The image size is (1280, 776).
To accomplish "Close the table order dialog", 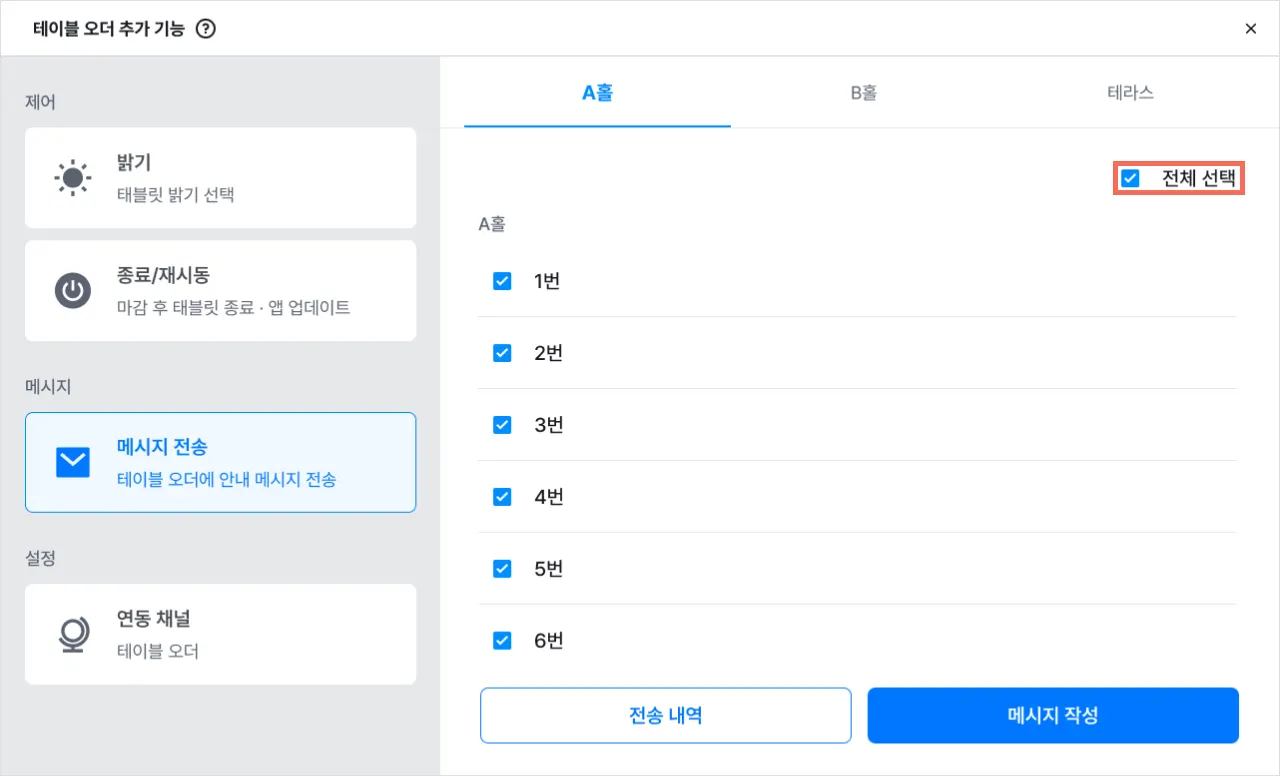I will pos(1250,29).
